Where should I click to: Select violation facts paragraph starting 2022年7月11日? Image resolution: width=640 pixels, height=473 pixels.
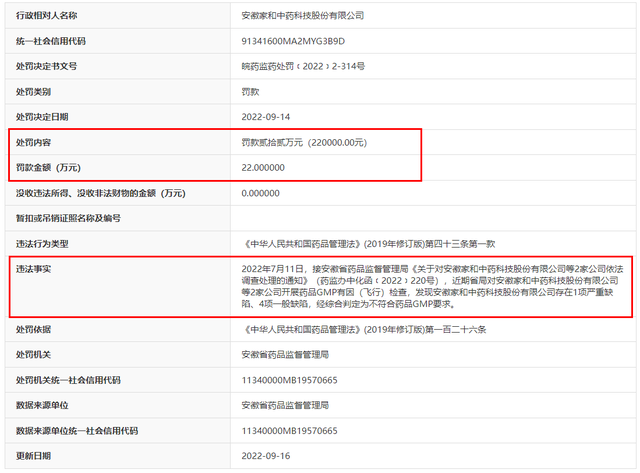(432, 286)
